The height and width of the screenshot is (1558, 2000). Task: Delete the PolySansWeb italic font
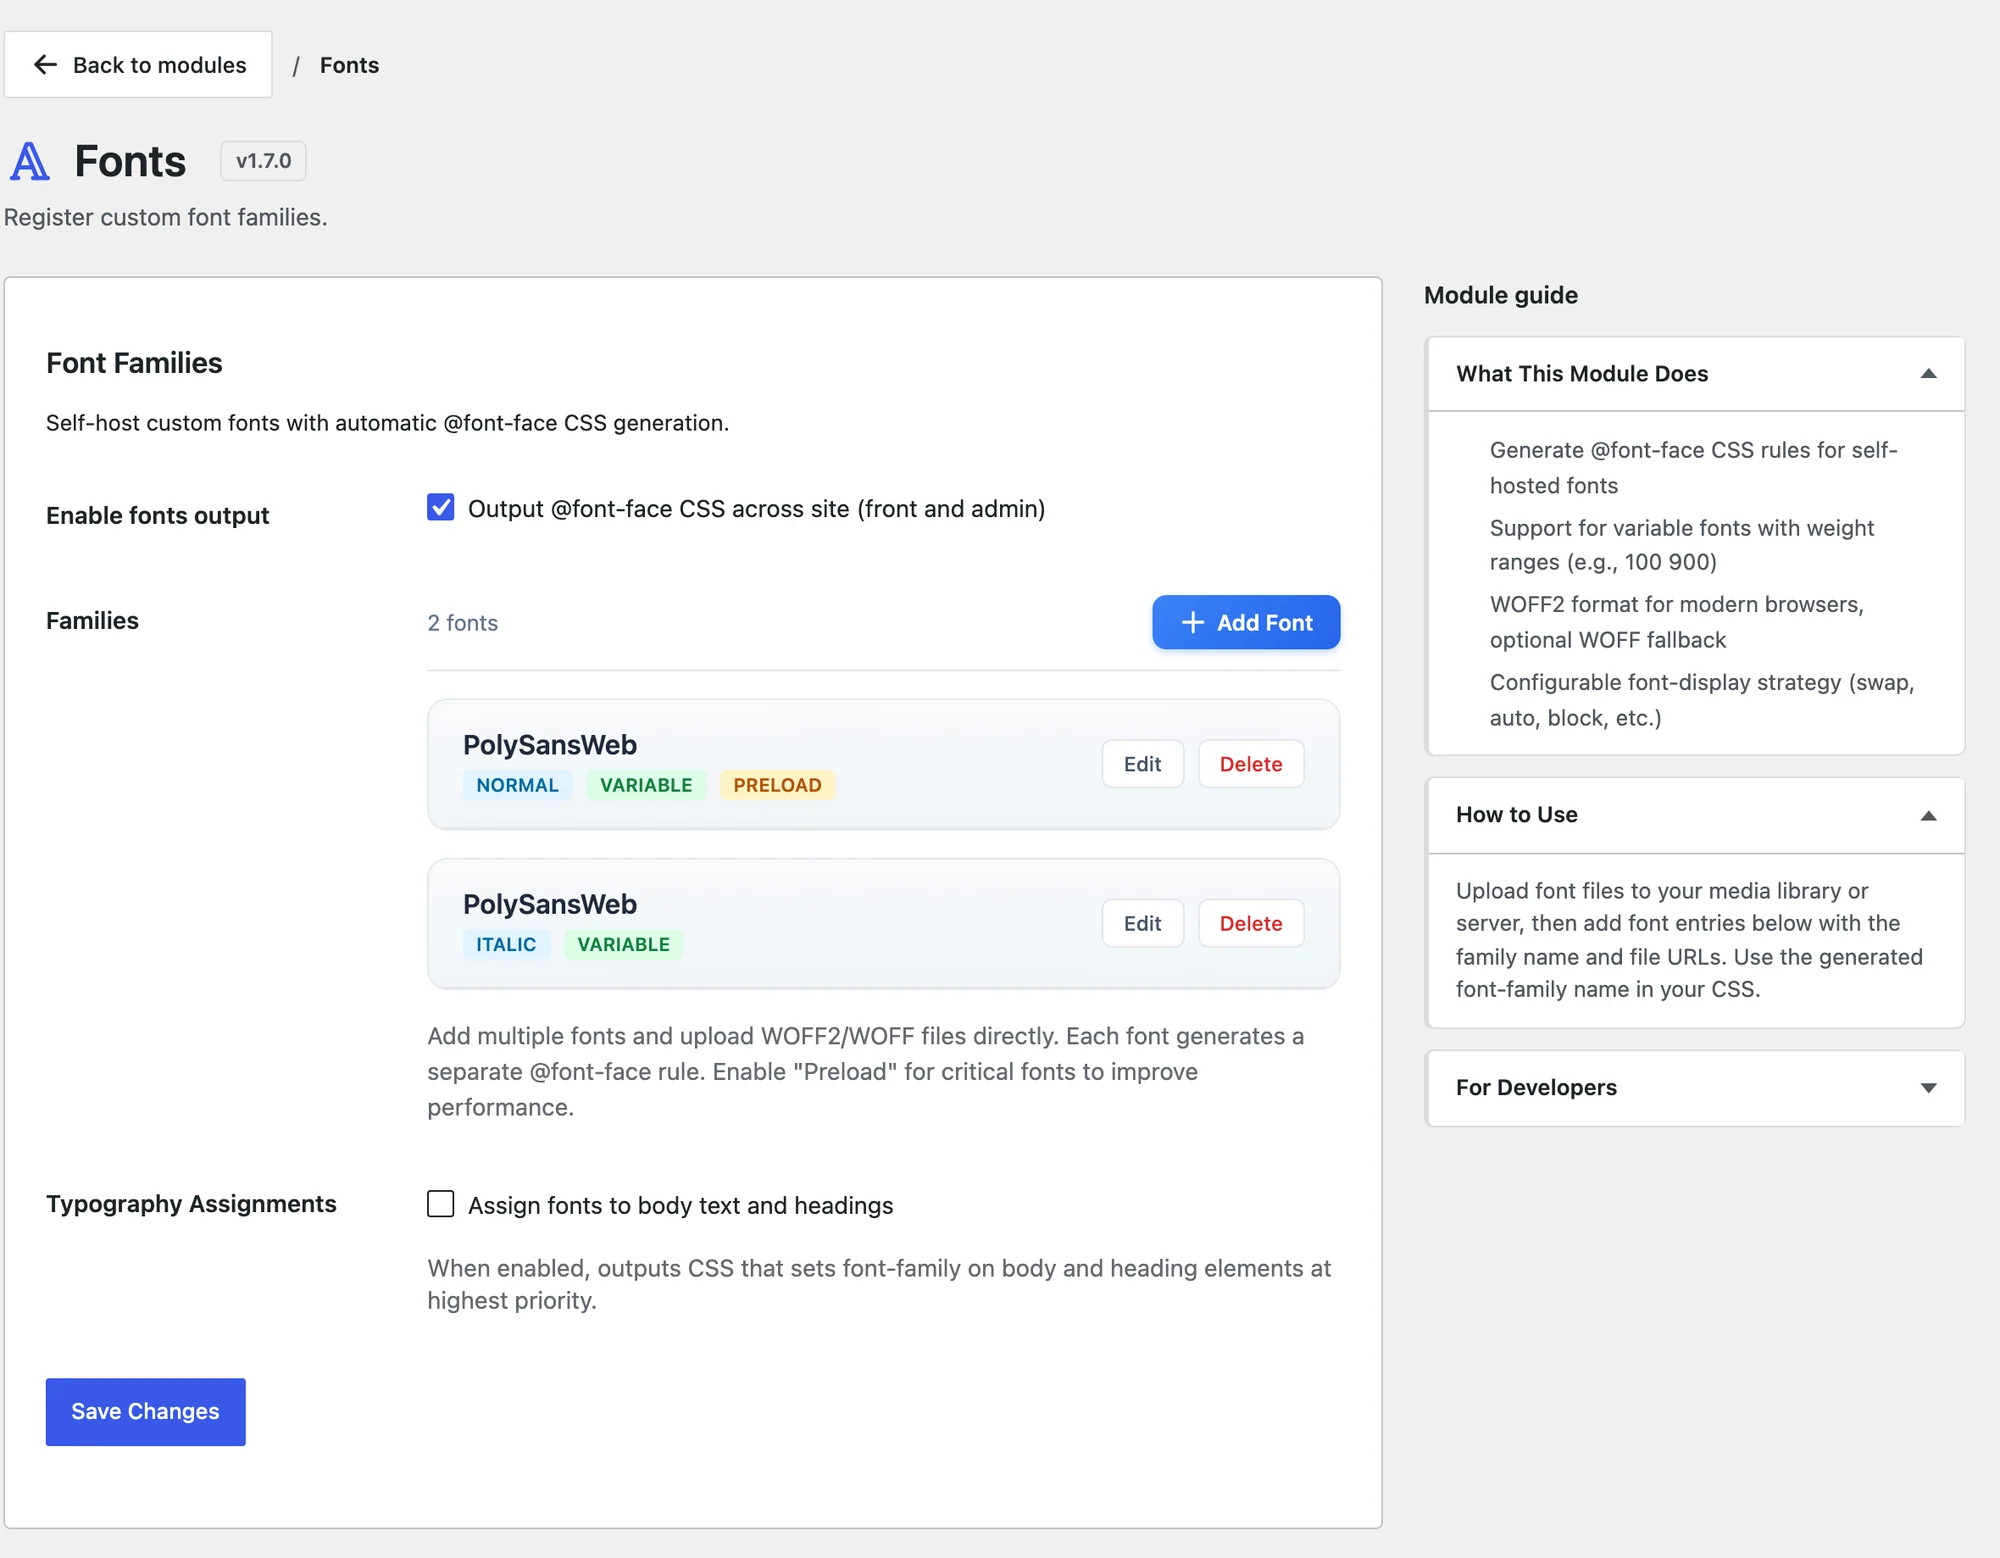click(x=1250, y=923)
